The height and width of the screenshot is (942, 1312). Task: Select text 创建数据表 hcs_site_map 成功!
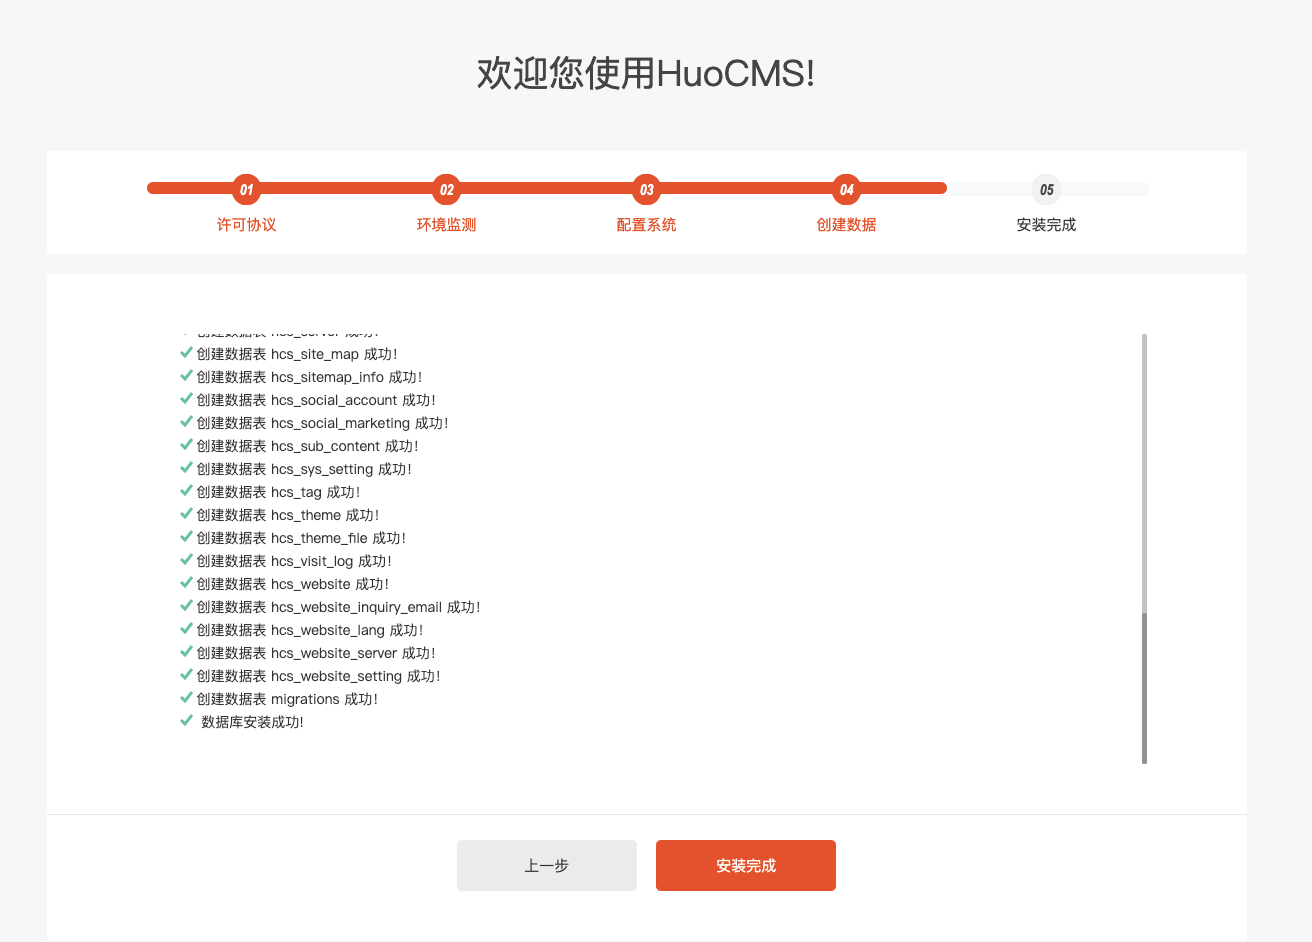(x=297, y=354)
